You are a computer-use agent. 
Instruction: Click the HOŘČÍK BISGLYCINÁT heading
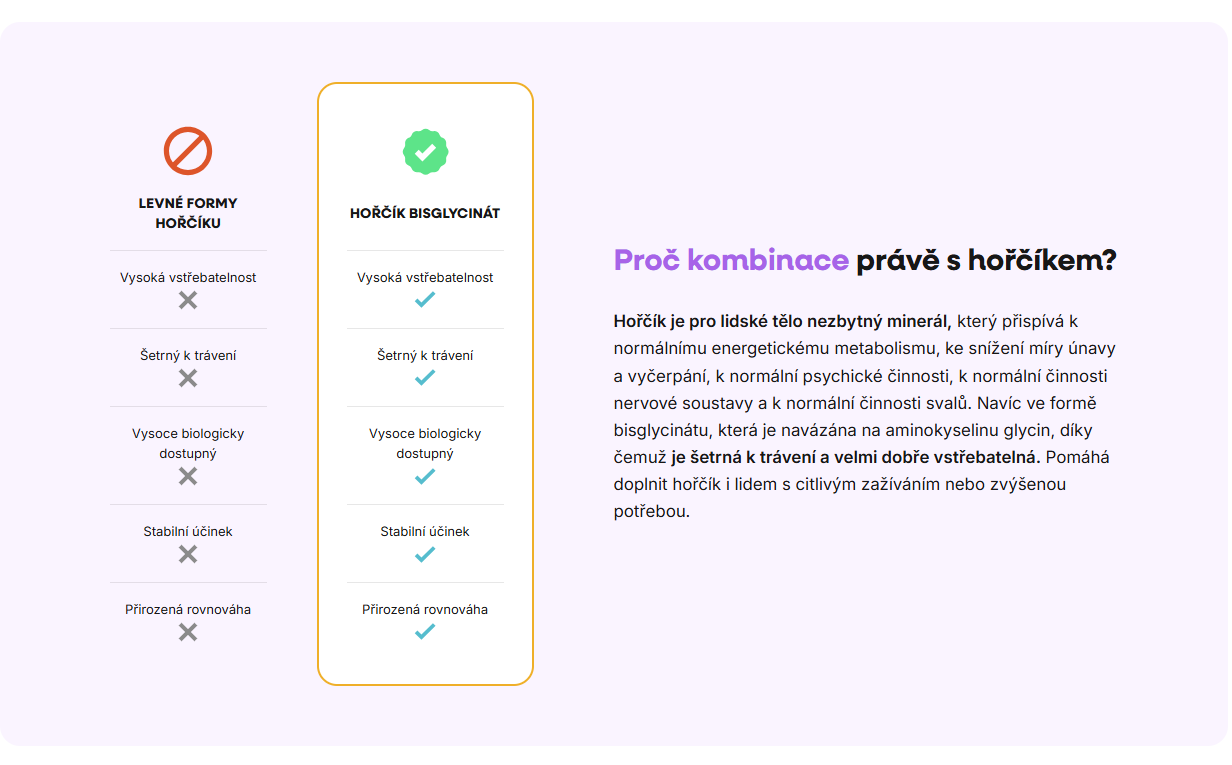coord(425,213)
